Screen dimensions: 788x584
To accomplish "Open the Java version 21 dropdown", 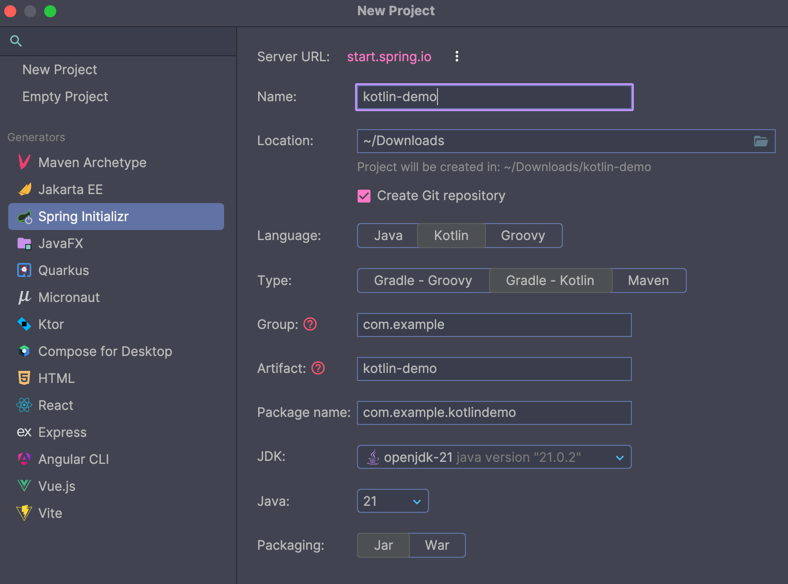I will tap(392, 501).
